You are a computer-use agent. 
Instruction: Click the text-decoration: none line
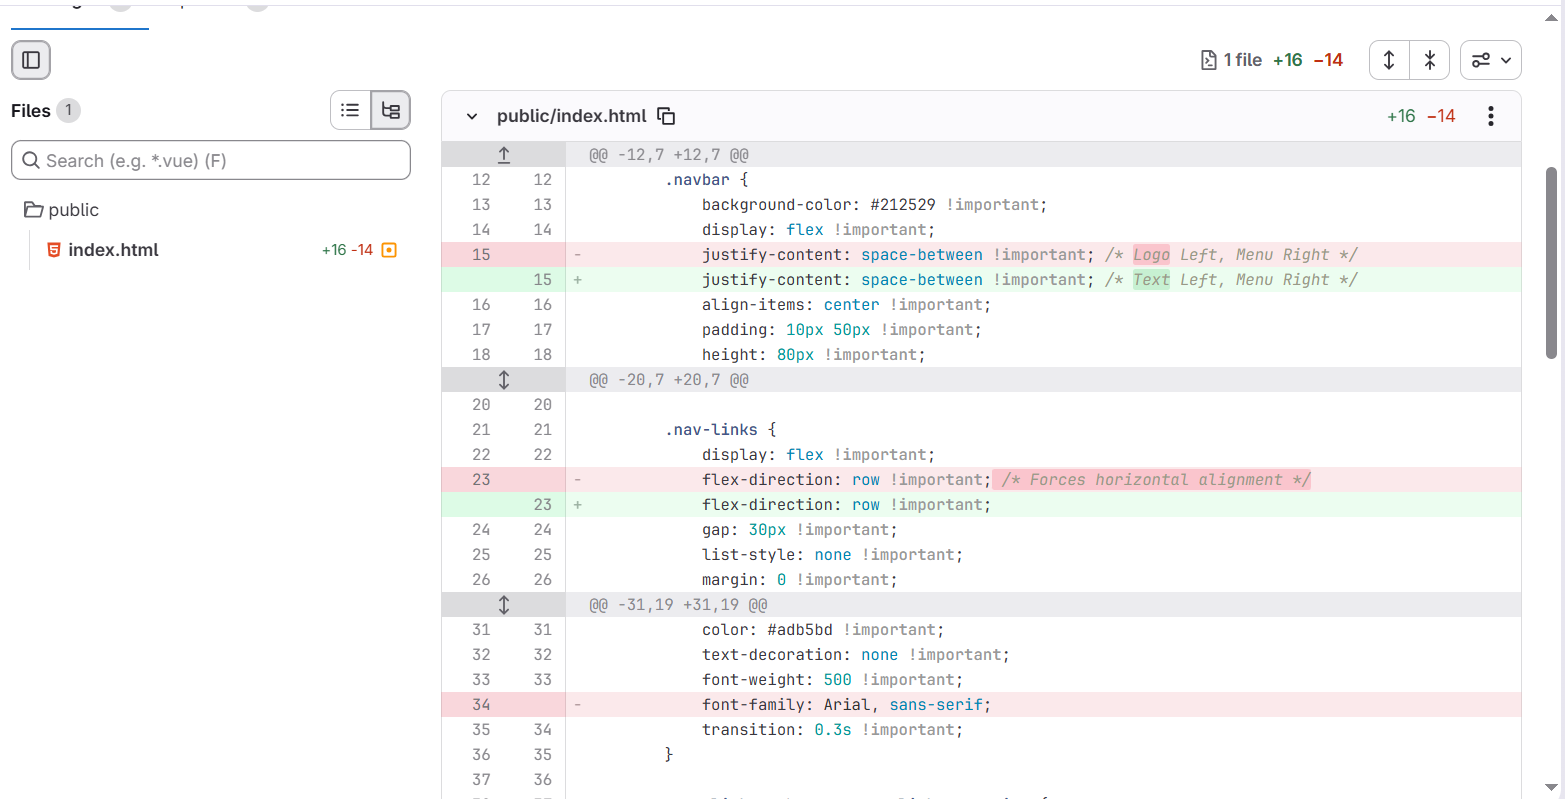click(x=981, y=655)
